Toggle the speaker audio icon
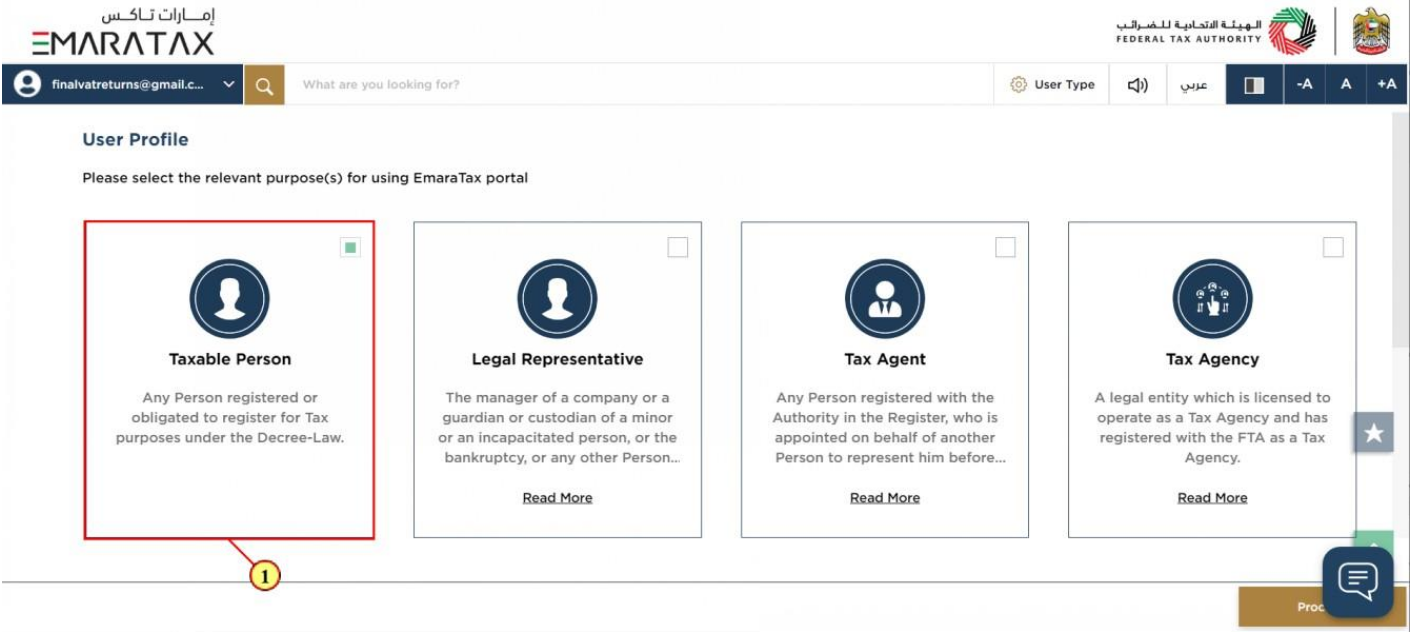Screen dimensions: 1410x632 click(x=1138, y=85)
